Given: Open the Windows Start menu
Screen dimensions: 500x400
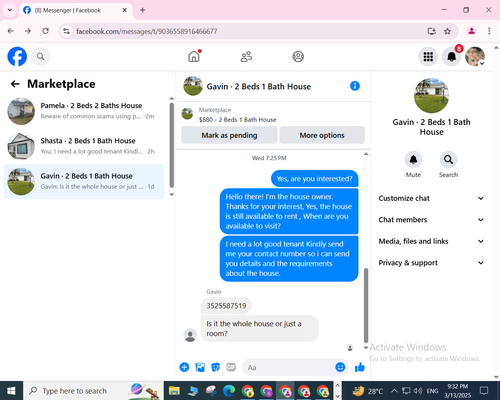Looking at the screenshot, I should coord(11,391).
